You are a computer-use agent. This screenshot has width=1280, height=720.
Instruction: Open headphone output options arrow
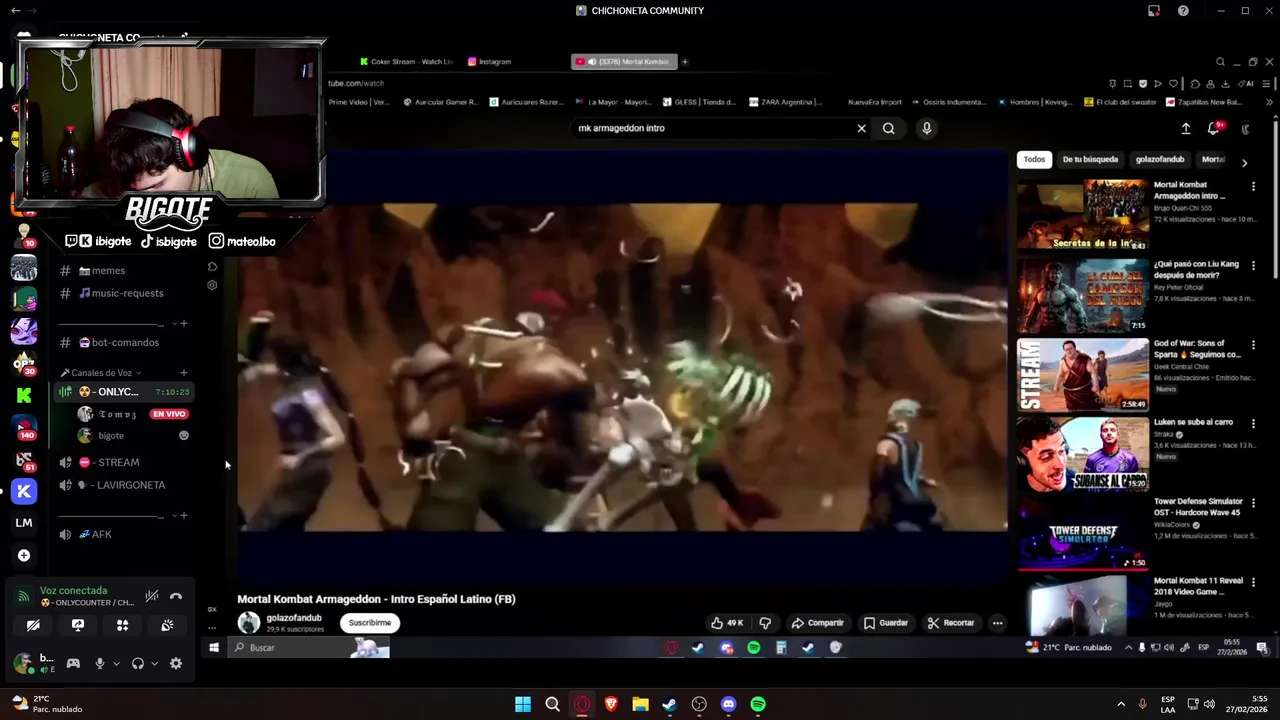(154, 663)
